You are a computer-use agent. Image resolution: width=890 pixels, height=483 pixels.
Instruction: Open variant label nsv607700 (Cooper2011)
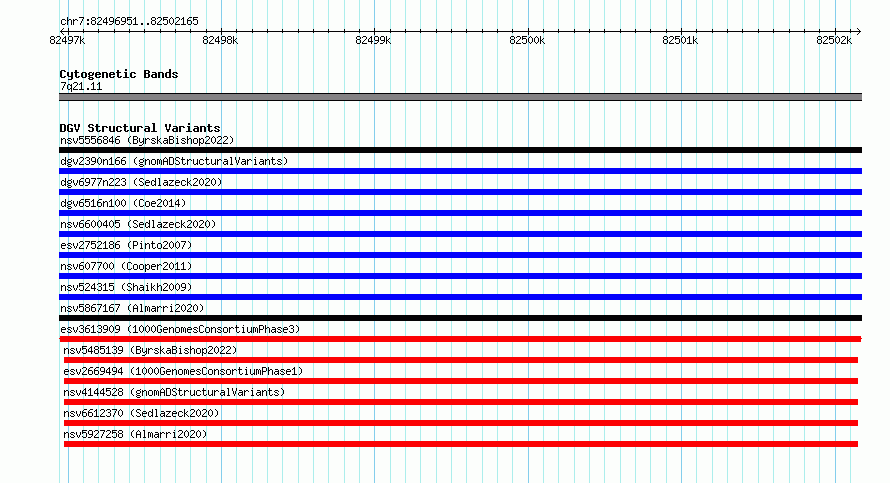coord(126,266)
